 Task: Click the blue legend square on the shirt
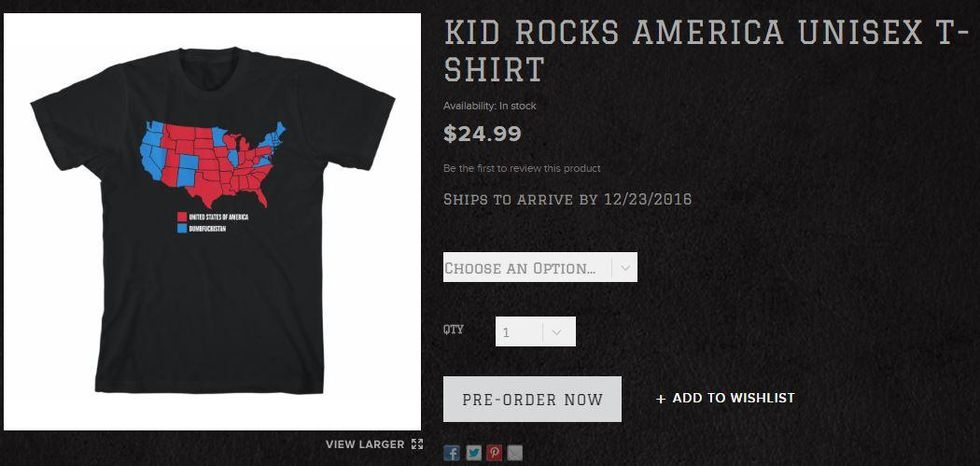click(x=181, y=229)
